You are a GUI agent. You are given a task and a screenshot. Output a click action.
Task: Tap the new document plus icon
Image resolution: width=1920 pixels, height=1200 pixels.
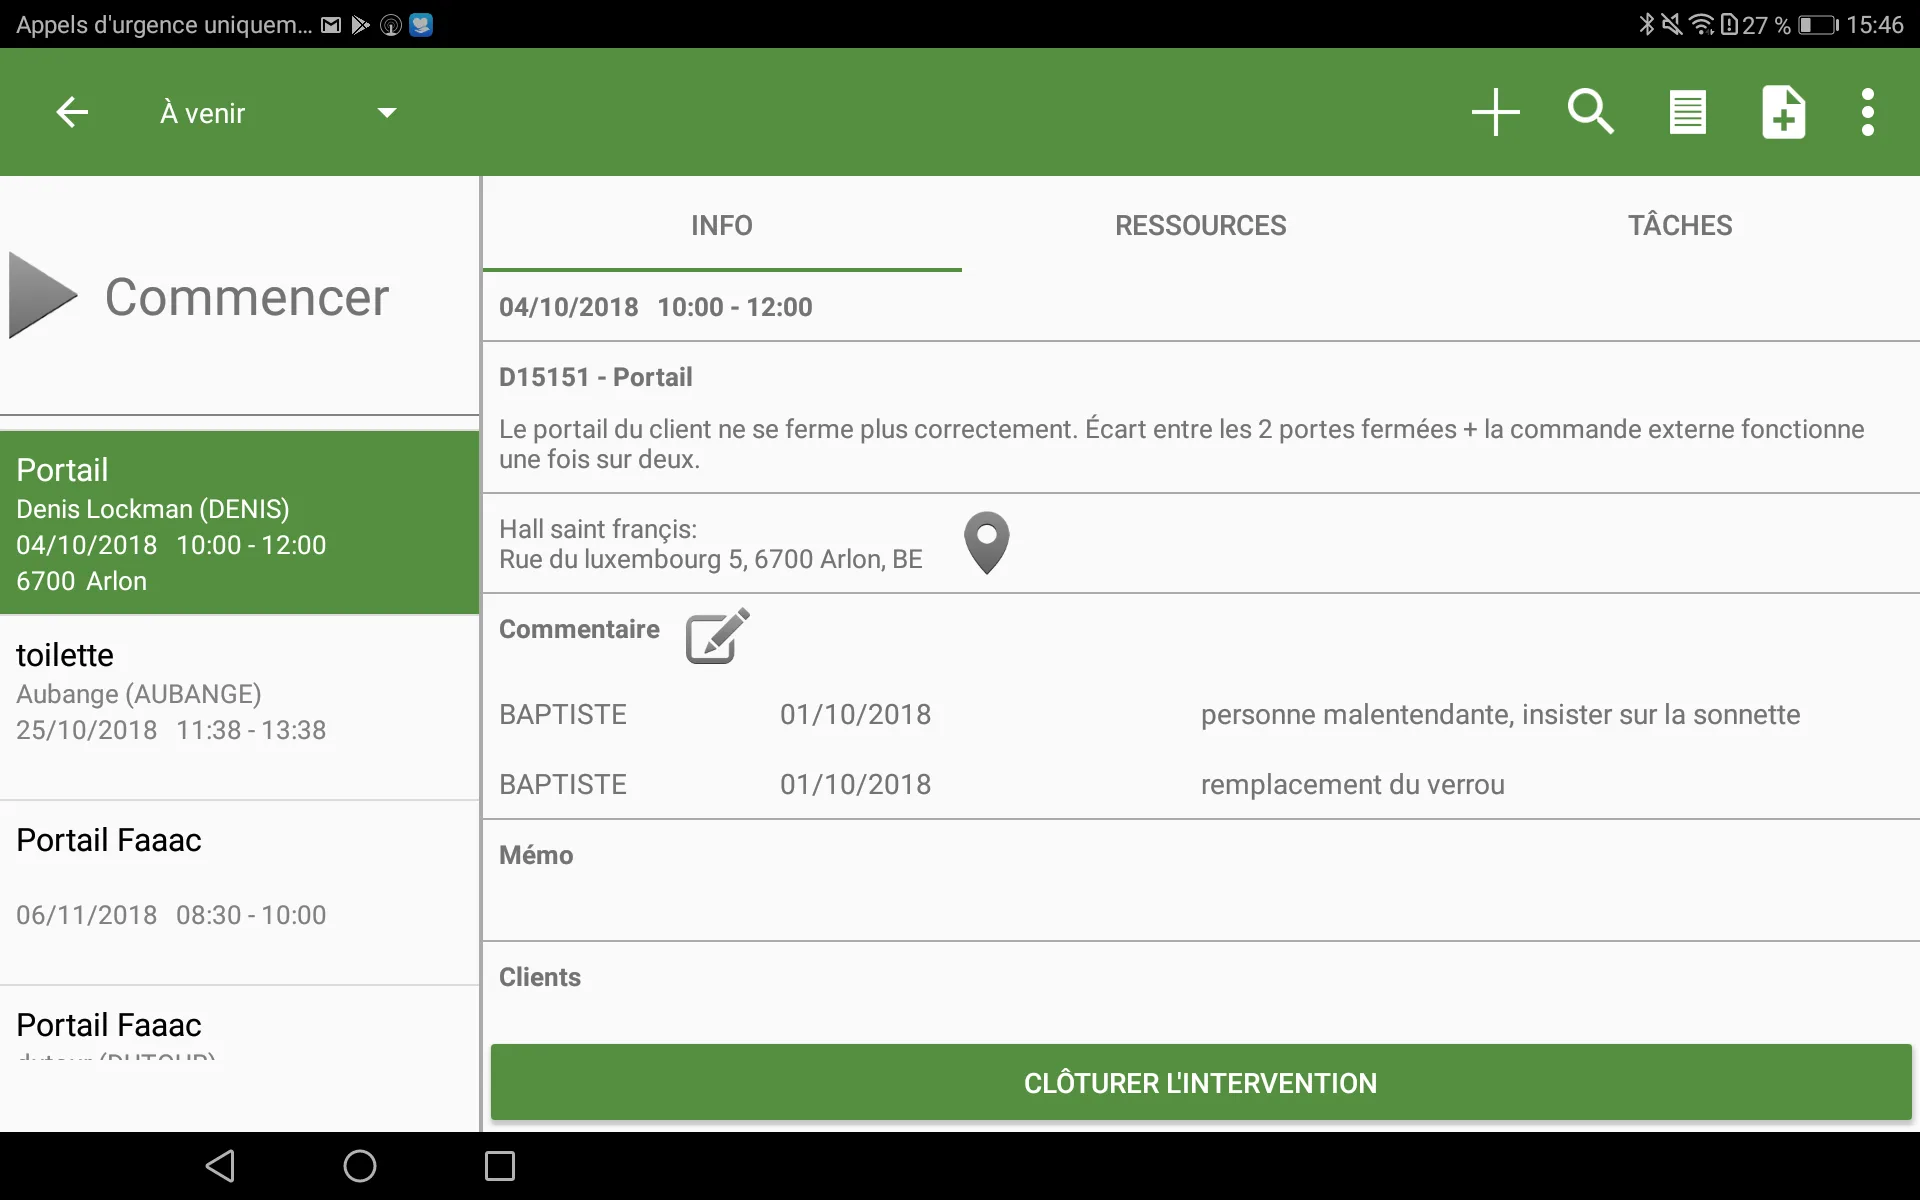1783,112
